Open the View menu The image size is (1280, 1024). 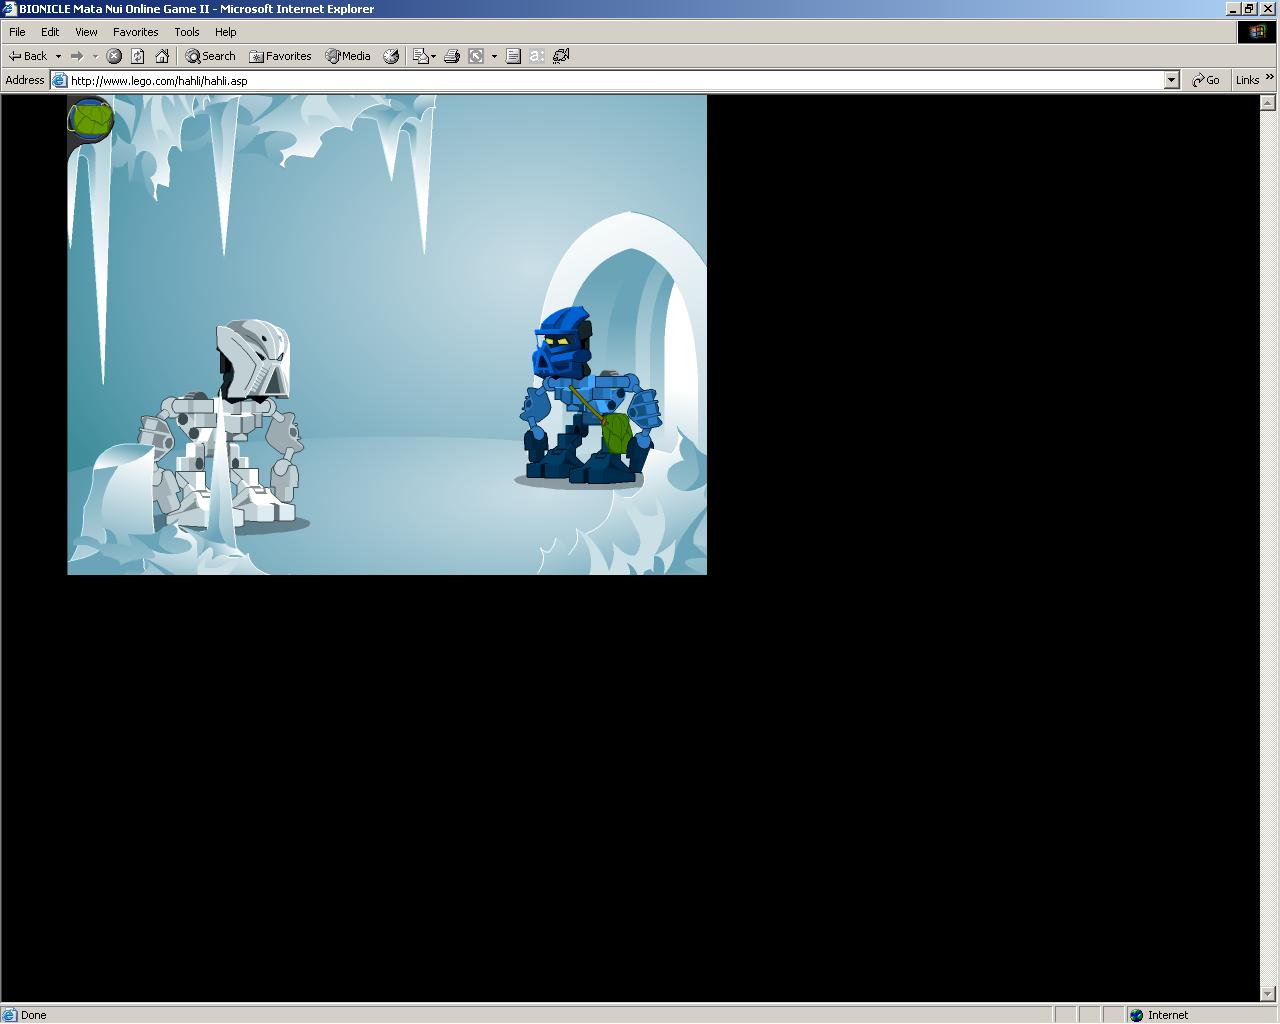click(86, 32)
